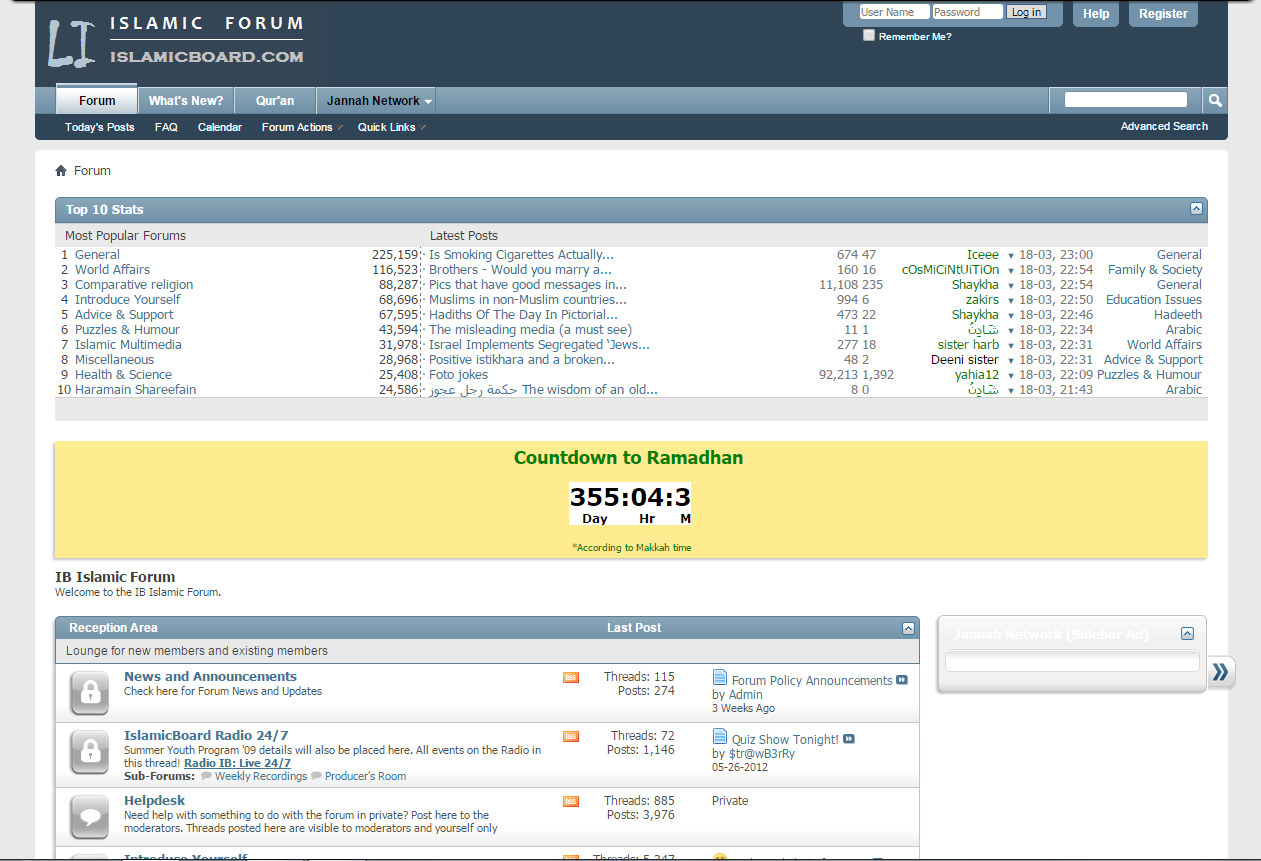Open Comparative religion popular forum
1261x861 pixels.
click(134, 285)
